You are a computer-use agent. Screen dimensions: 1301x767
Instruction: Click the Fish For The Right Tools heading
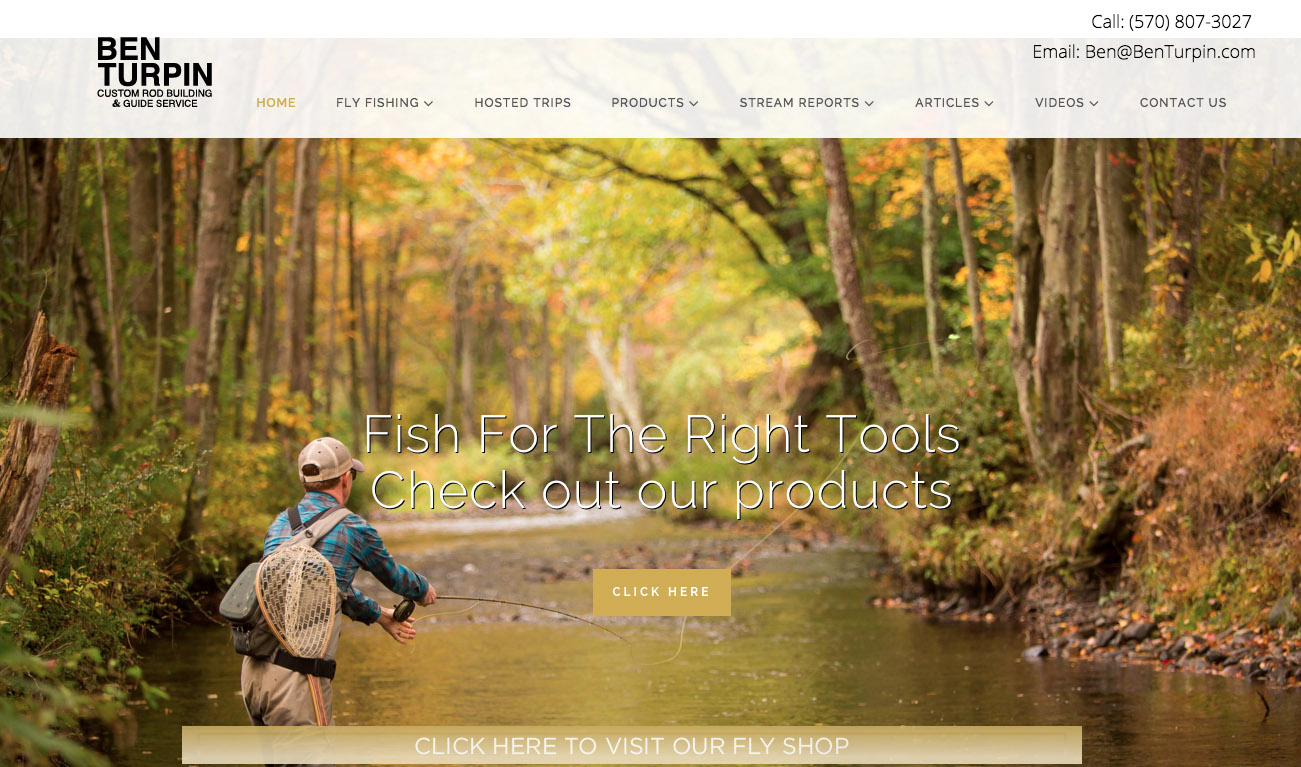tap(662, 434)
